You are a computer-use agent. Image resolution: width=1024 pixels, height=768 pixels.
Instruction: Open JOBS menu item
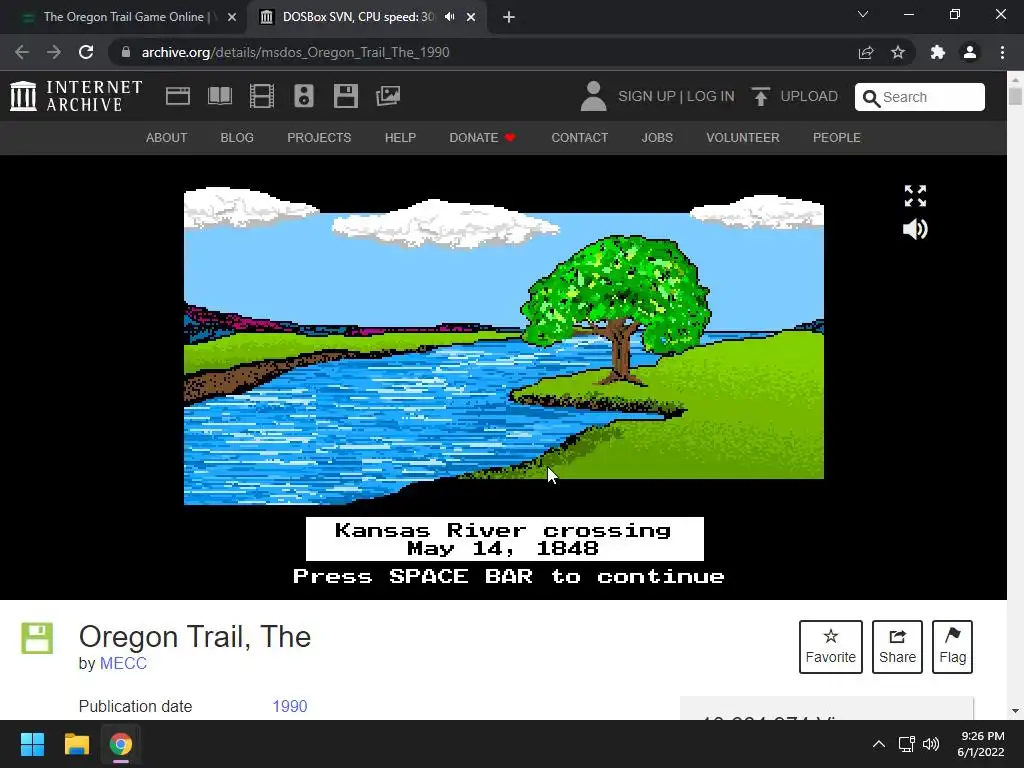[657, 138]
